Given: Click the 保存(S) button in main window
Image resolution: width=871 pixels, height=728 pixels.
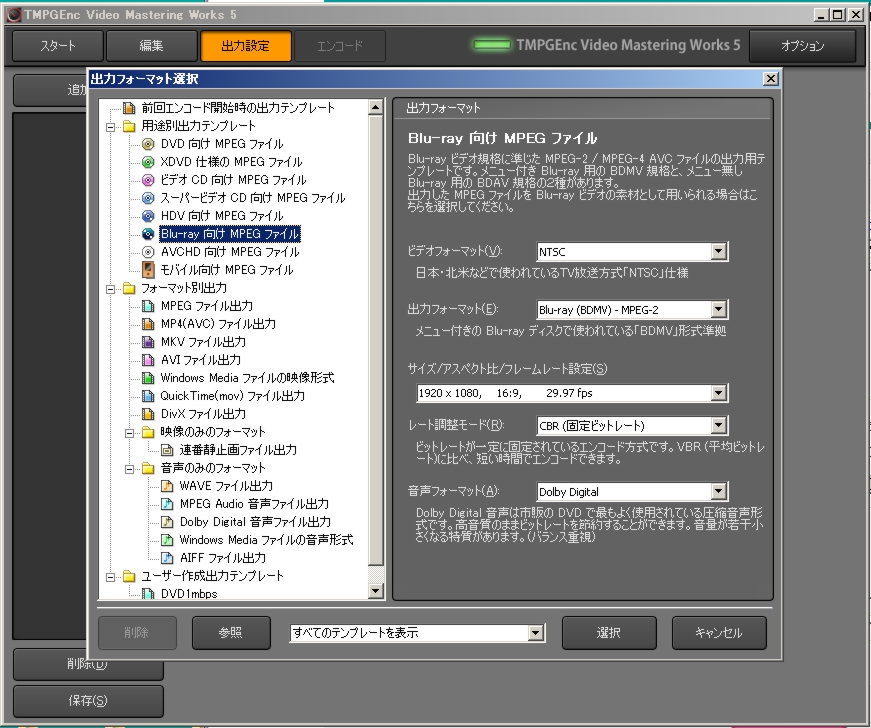Looking at the screenshot, I should pos(88,701).
